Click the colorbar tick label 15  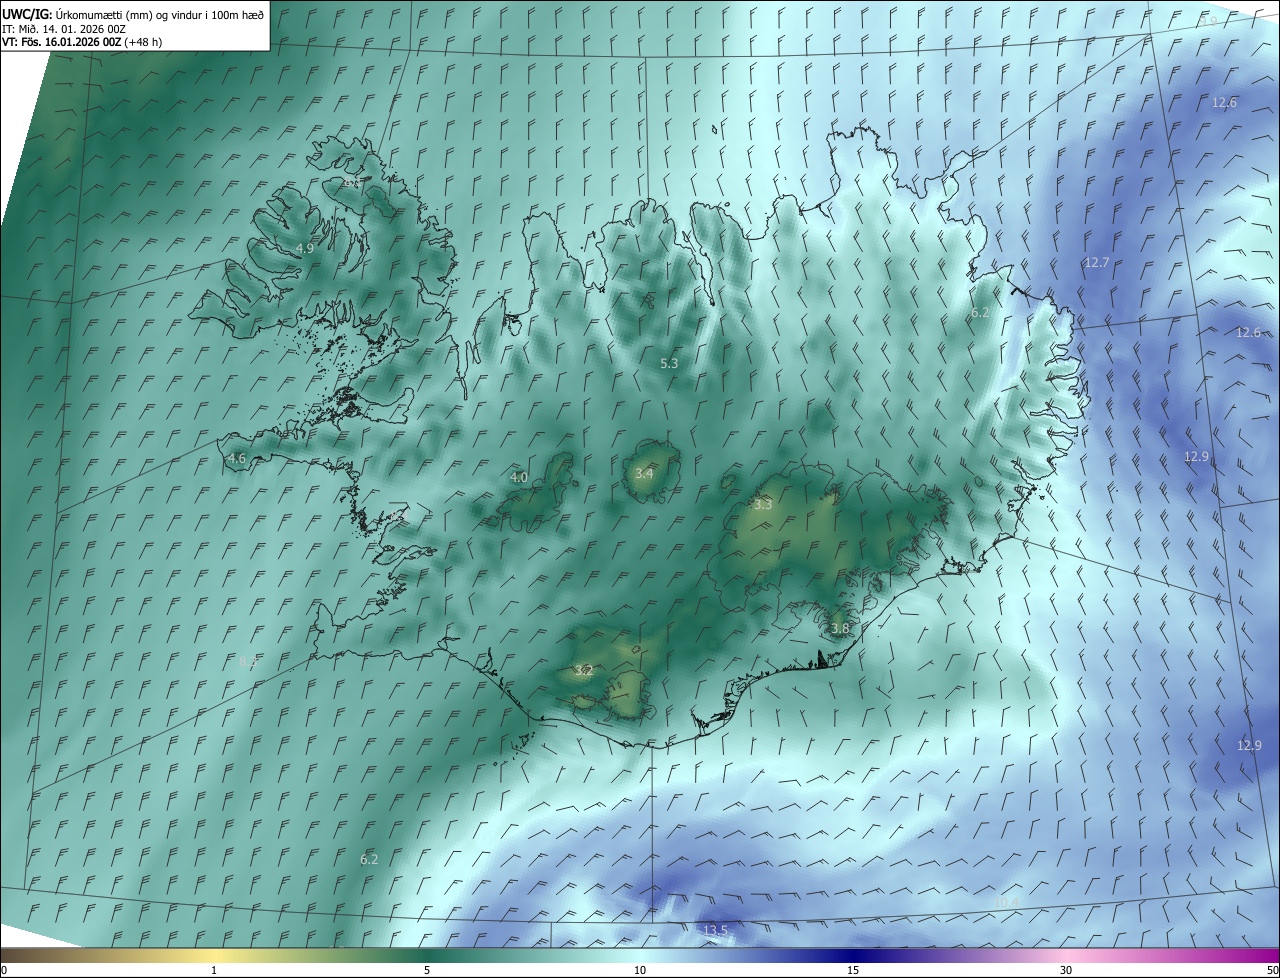[x=853, y=971]
